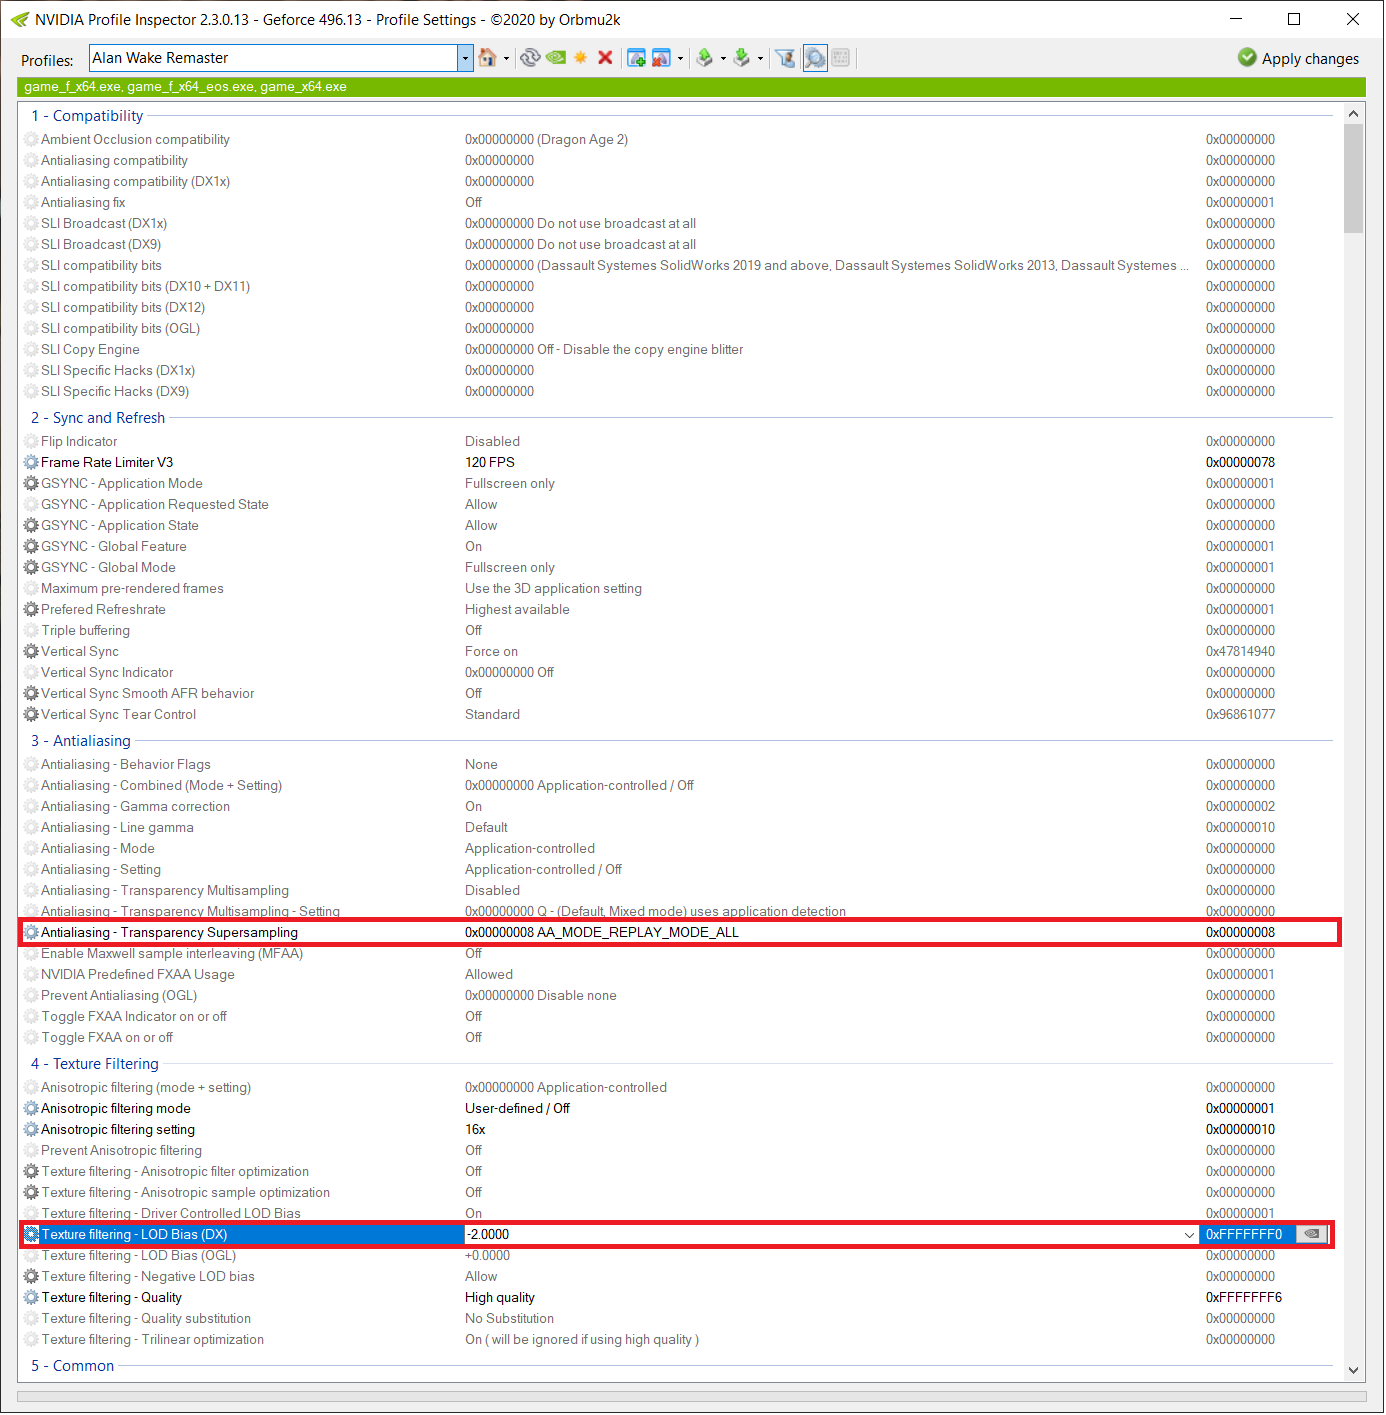
Task: Click the Home global profile icon
Action: pos(487,58)
